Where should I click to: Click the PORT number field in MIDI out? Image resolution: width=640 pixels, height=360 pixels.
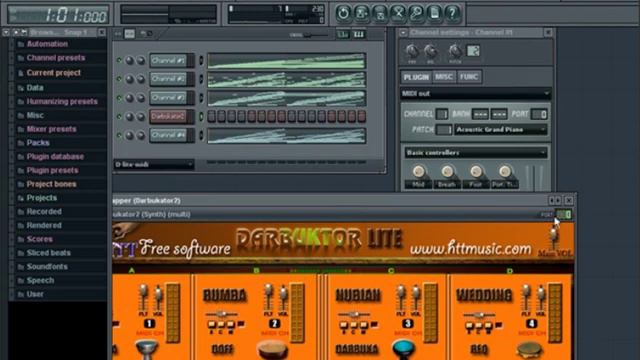pyautogui.click(x=539, y=114)
